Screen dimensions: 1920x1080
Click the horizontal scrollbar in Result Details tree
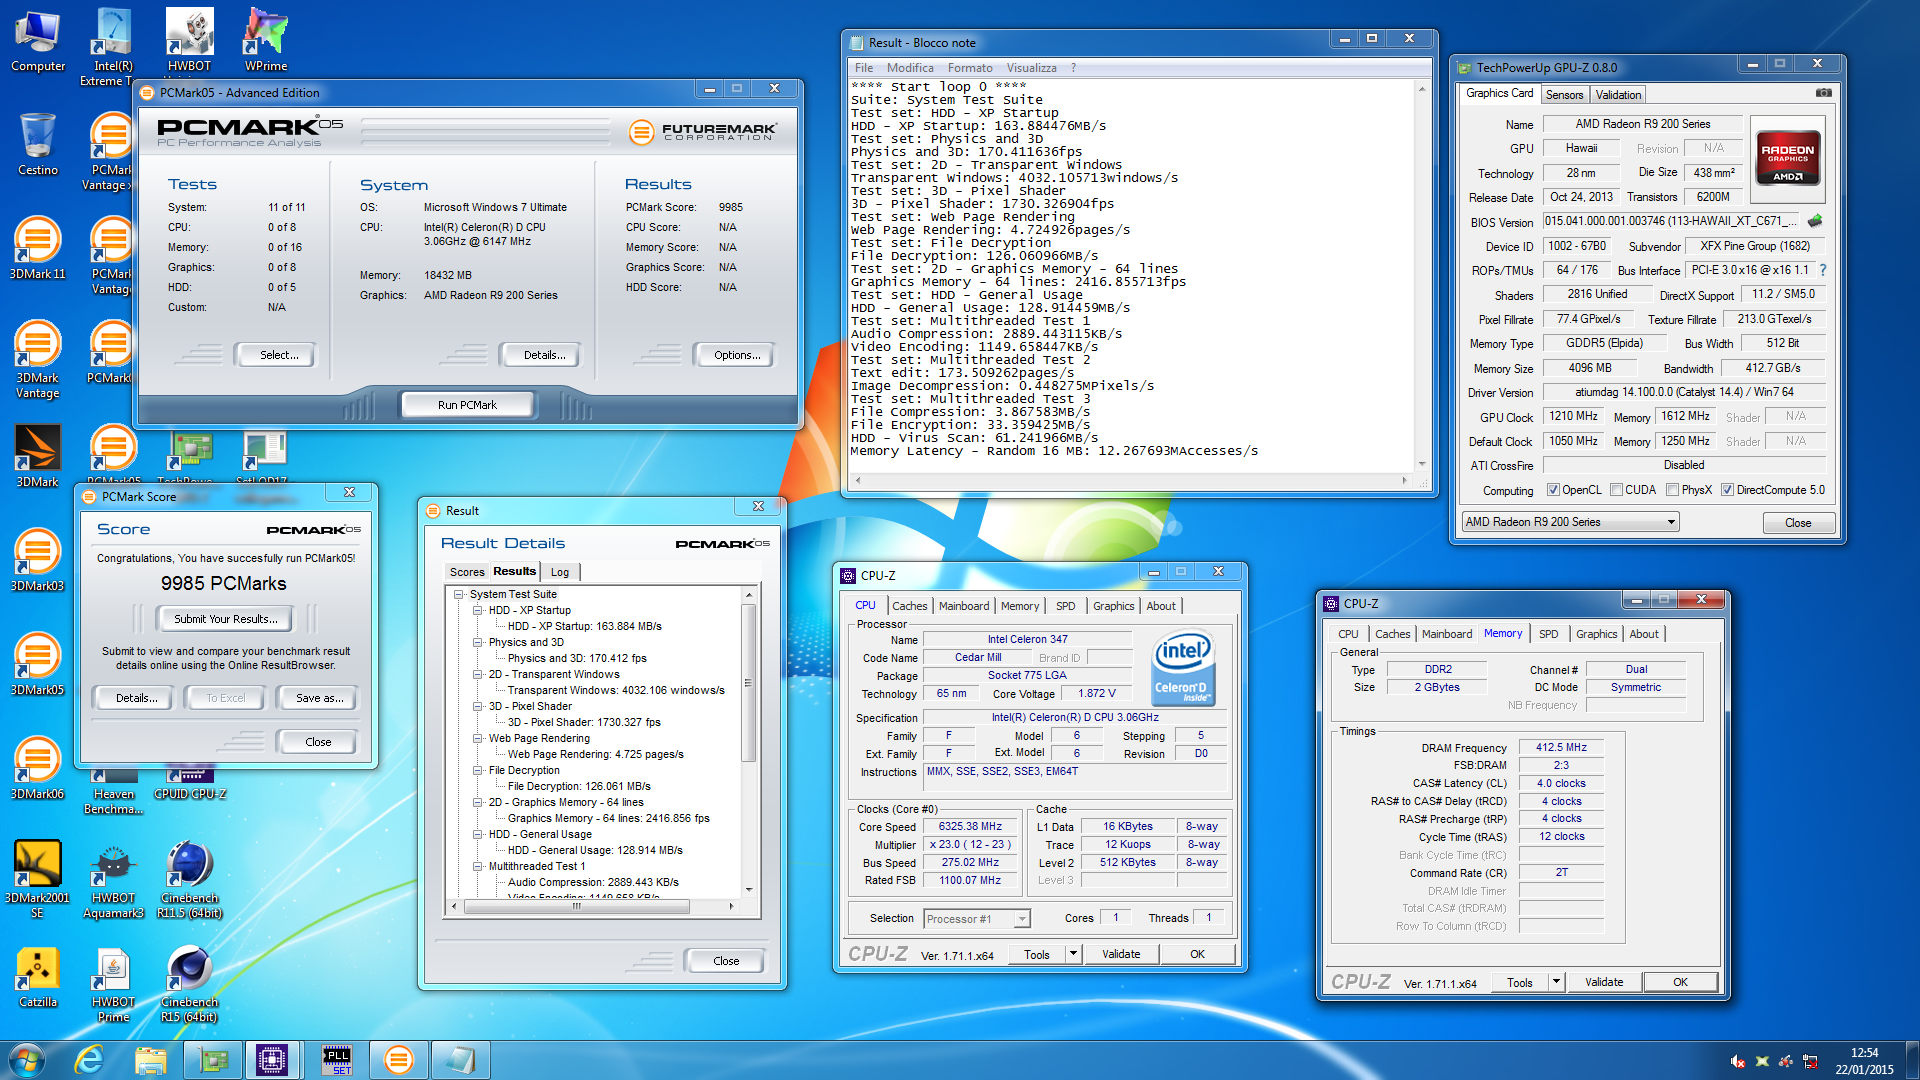(x=577, y=906)
